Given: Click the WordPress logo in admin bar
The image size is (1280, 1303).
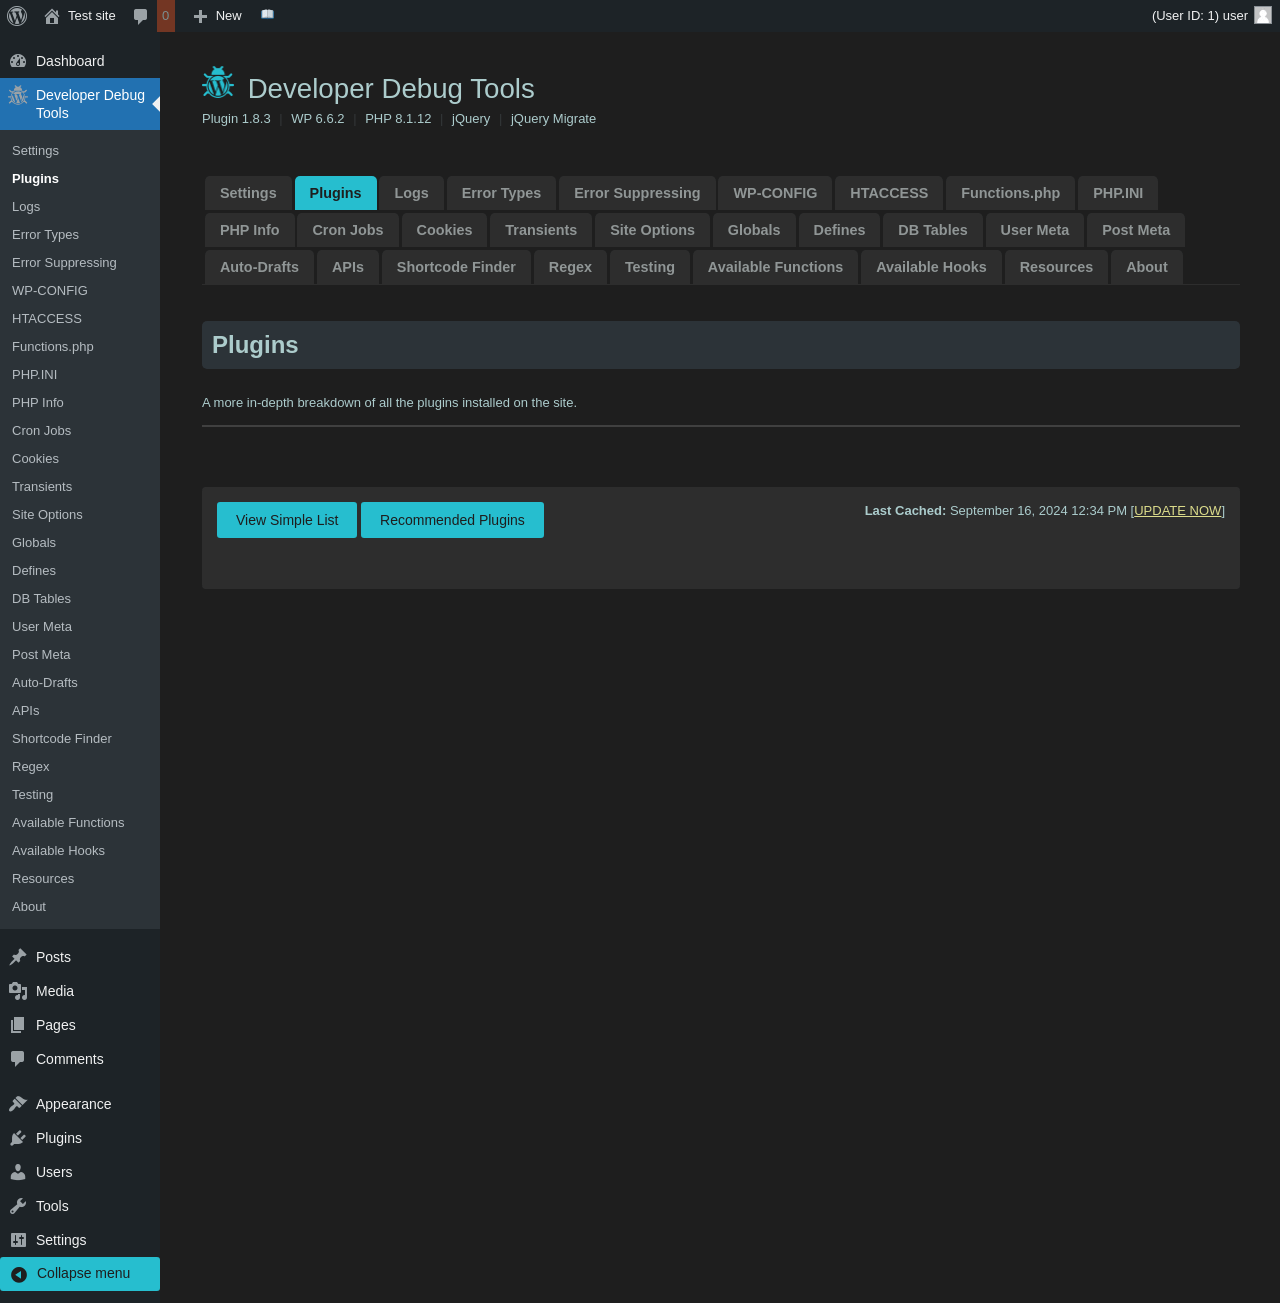Looking at the screenshot, I should point(17,16).
